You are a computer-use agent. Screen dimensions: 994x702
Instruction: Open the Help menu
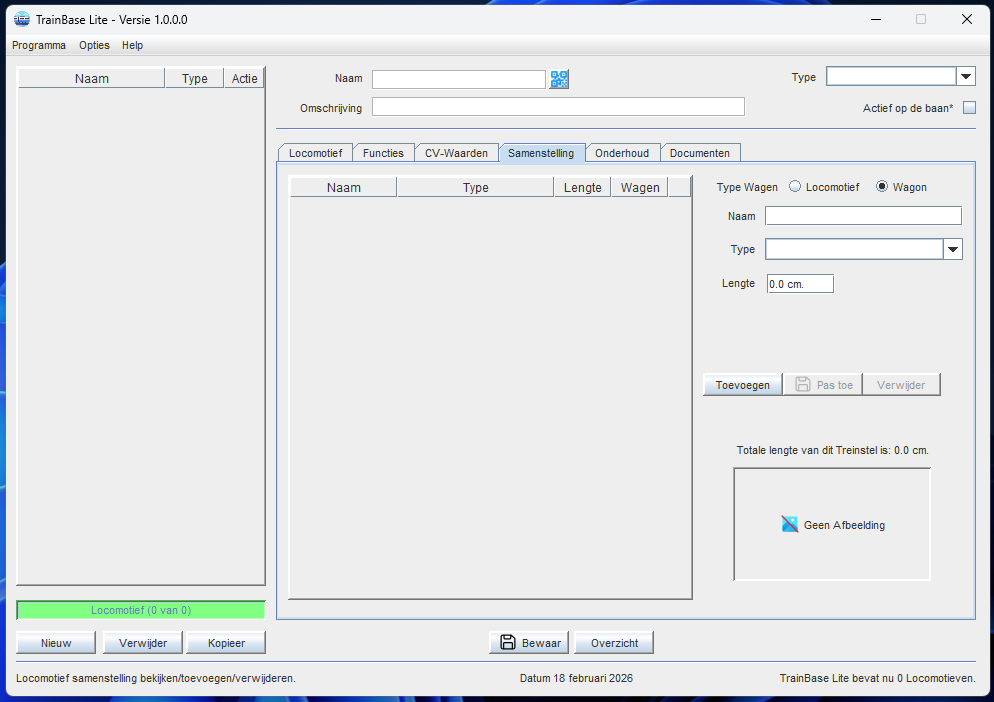point(132,45)
